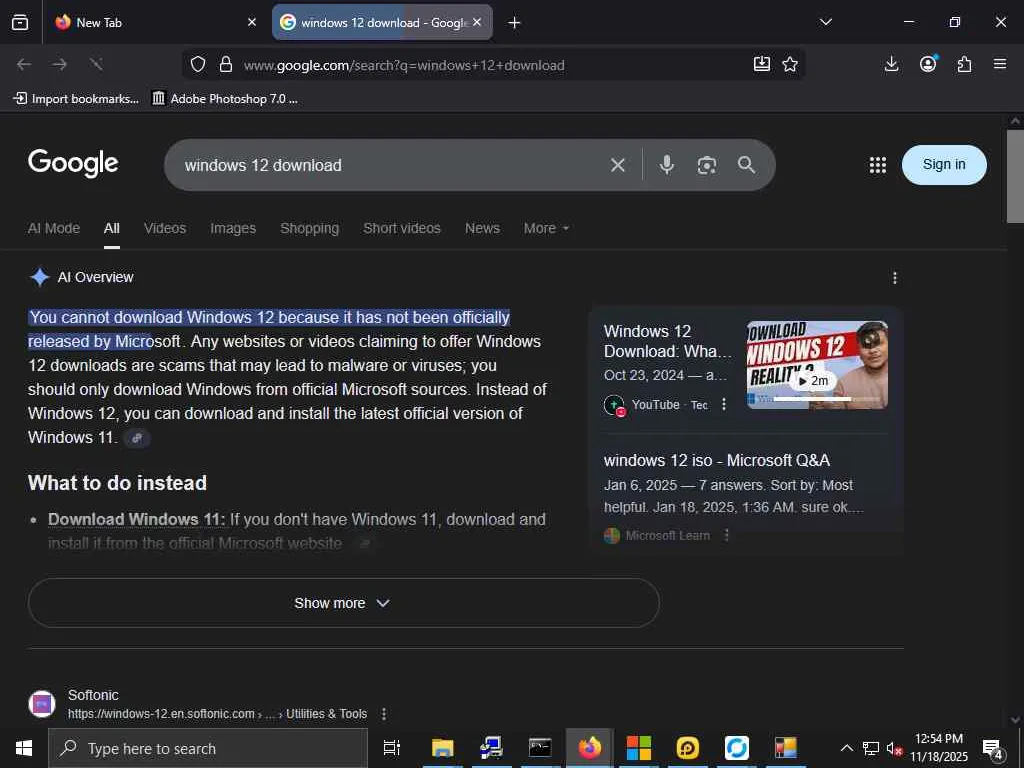Bookmark this page with star icon
This screenshot has height=768, width=1024.
point(790,64)
